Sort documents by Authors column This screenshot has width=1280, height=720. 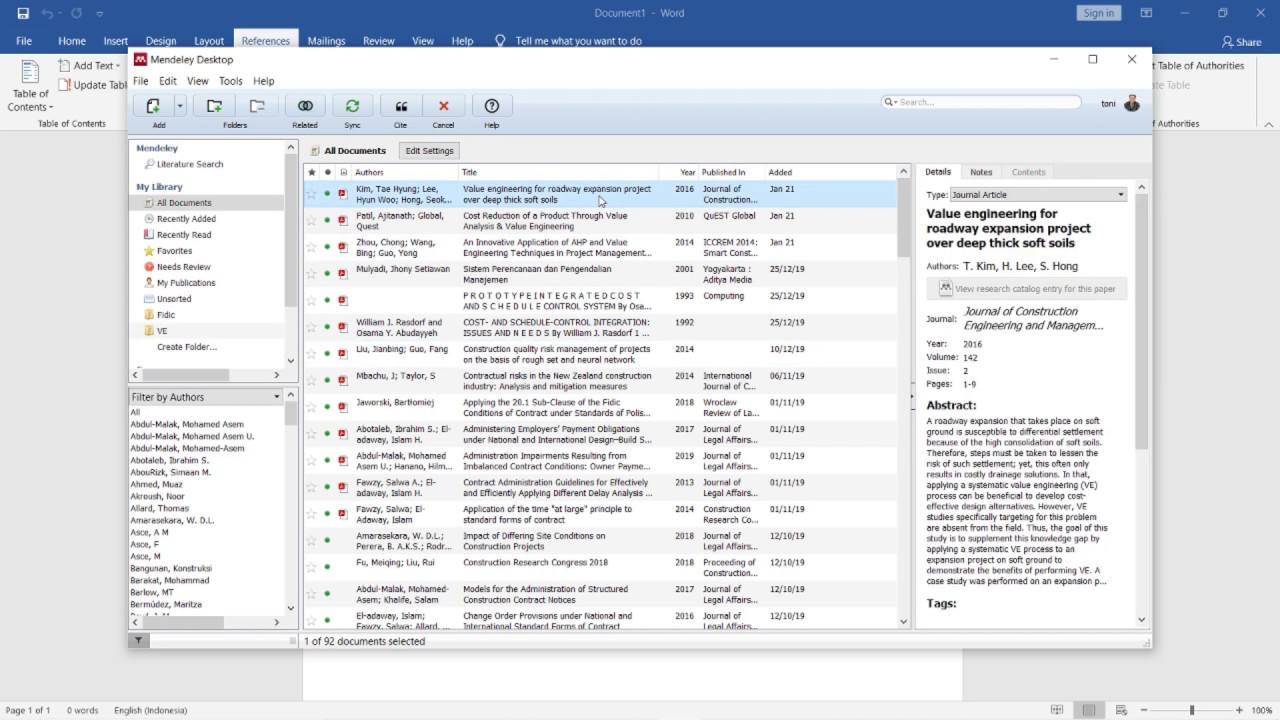click(x=405, y=172)
